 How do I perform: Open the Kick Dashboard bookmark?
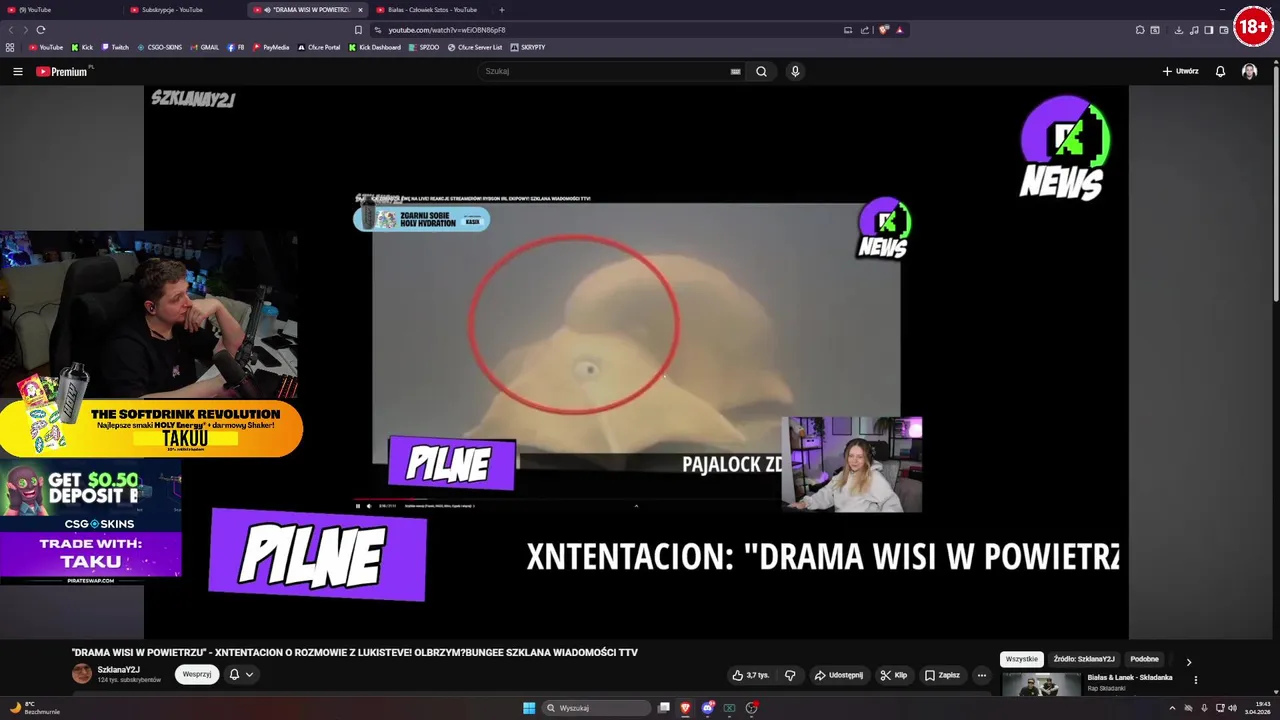pyautogui.click(x=375, y=47)
